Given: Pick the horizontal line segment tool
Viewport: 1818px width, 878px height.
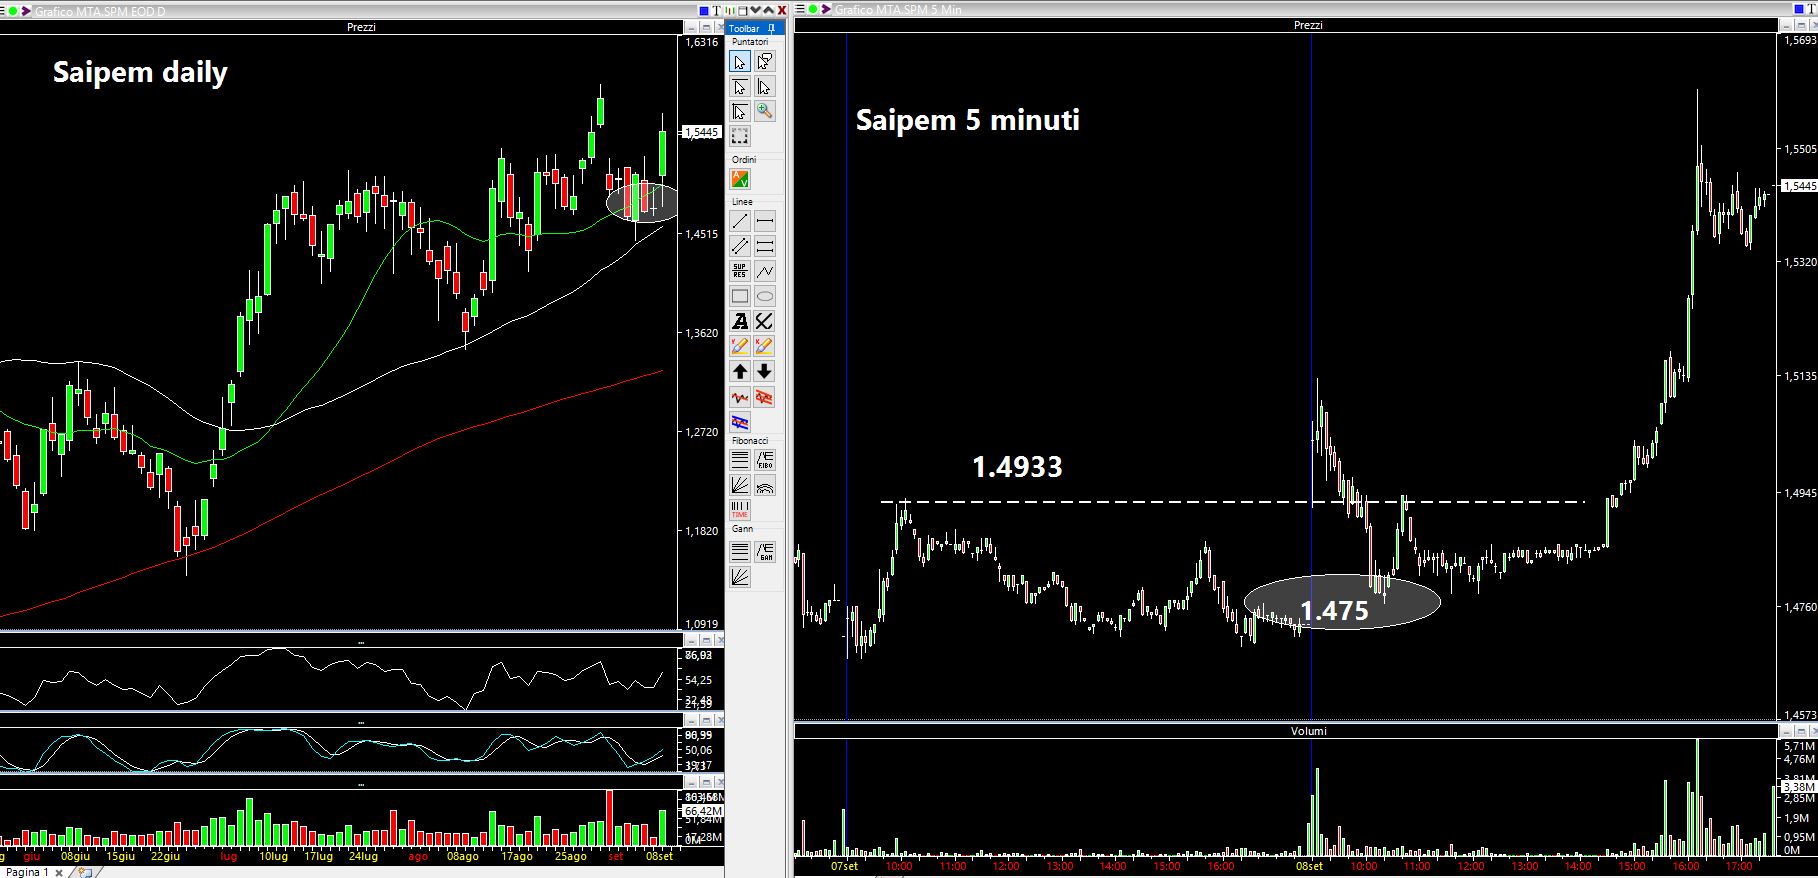Looking at the screenshot, I should coord(764,221).
